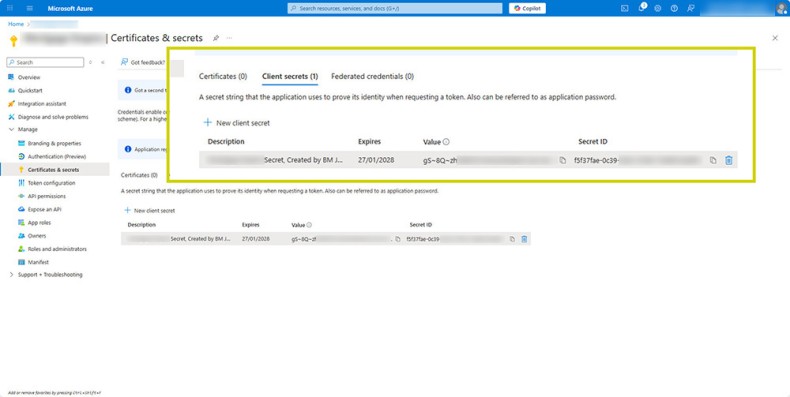
Task: Click the Copilot button
Action: coord(527,8)
